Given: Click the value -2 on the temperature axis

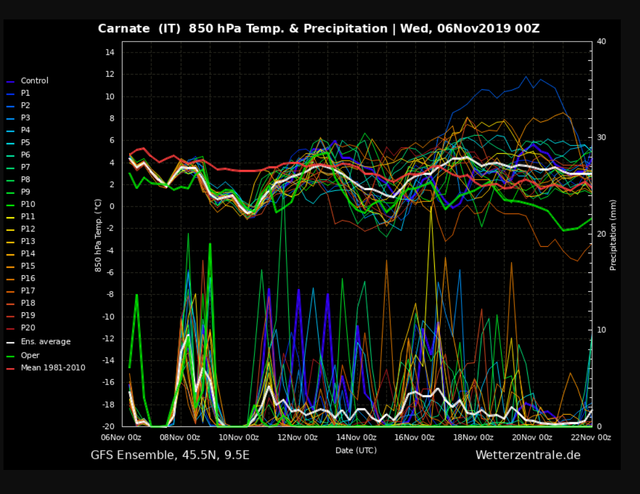Looking at the screenshot, I should pos(111,229).
